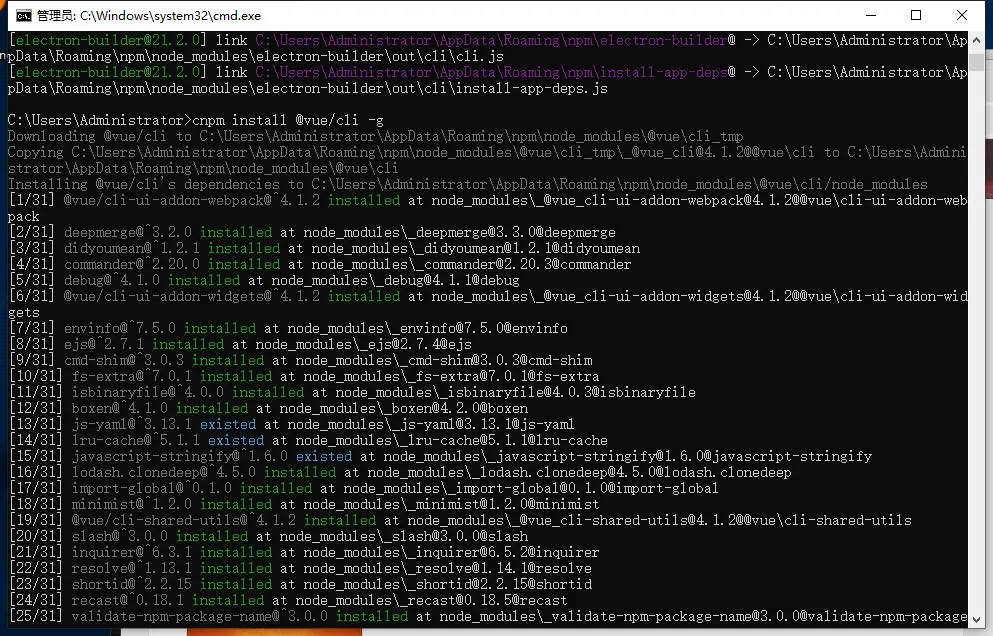The height and width of the screenshot is (636, 993).
Task: Click the [9/31] cmd-shim line
Action: (x=300, y=360)
